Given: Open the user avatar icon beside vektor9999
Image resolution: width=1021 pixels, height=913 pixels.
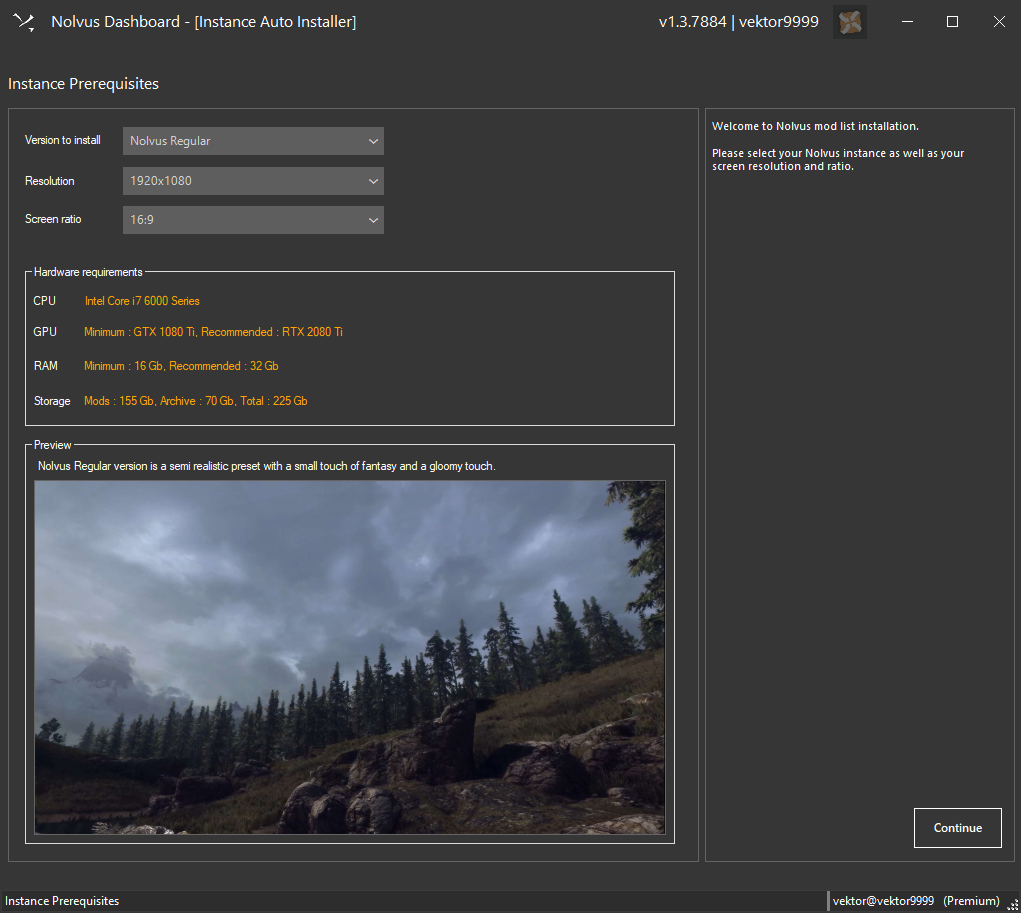Looking at the screenshot, I should 850,22.
